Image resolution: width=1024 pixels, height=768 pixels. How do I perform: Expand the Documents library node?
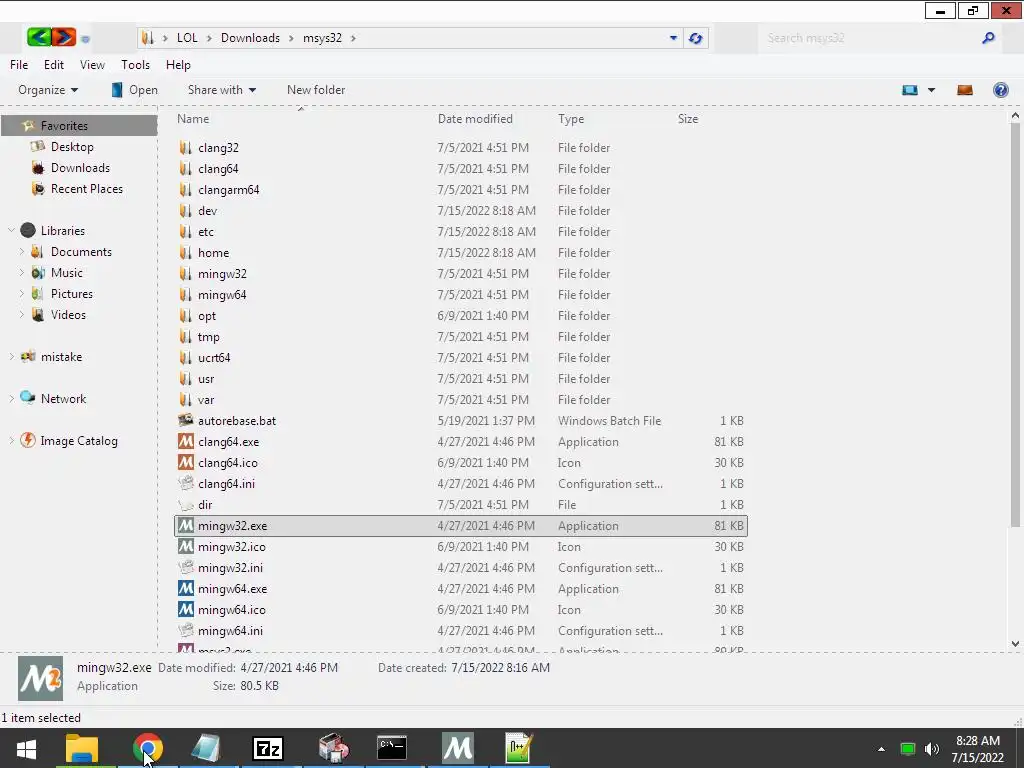coord(22,251)
